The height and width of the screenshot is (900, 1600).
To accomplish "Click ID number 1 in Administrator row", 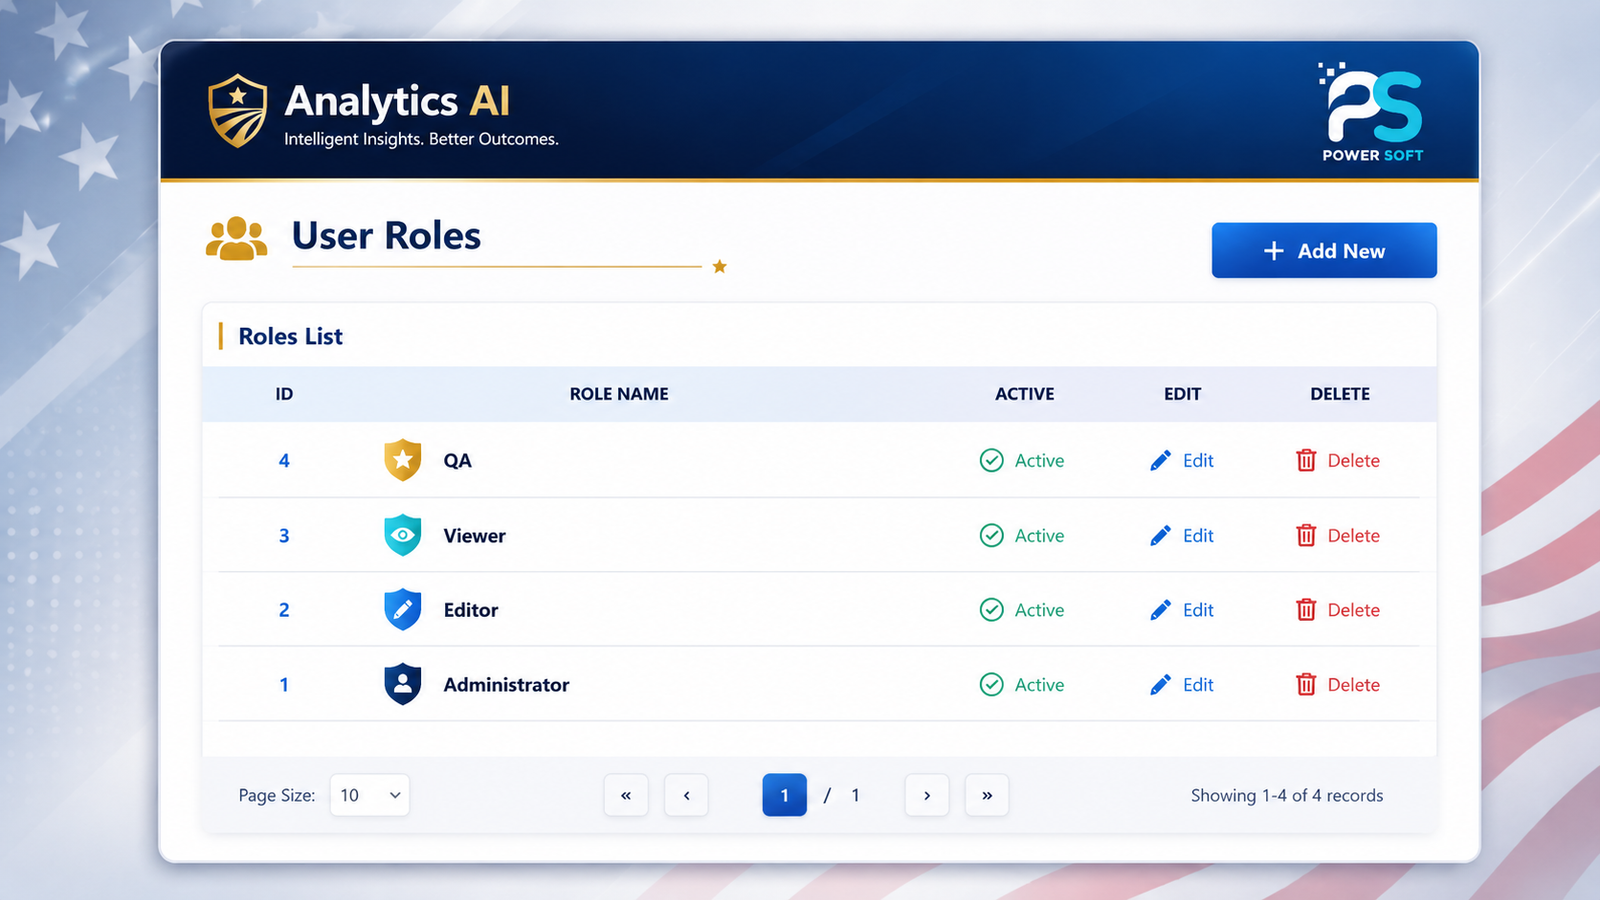I will pos(284,684).
